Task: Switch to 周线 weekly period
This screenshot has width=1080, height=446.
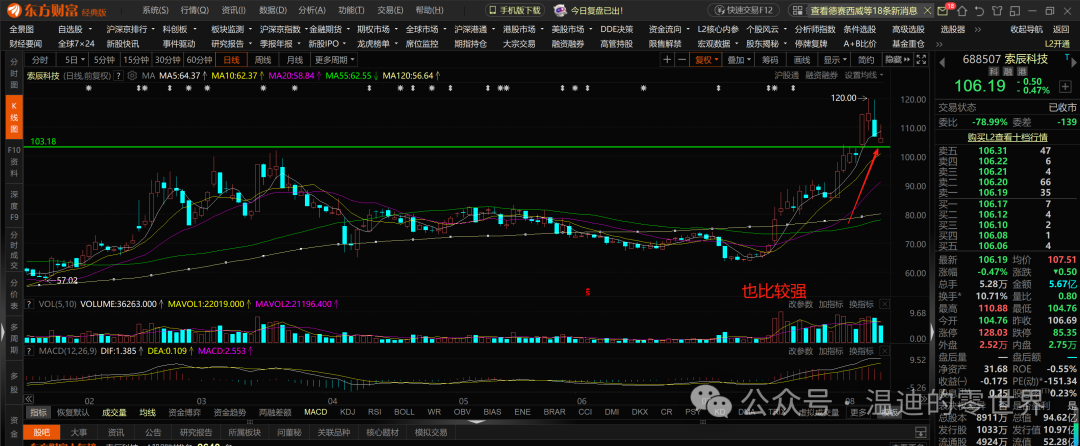Action: tap(262, 60)
